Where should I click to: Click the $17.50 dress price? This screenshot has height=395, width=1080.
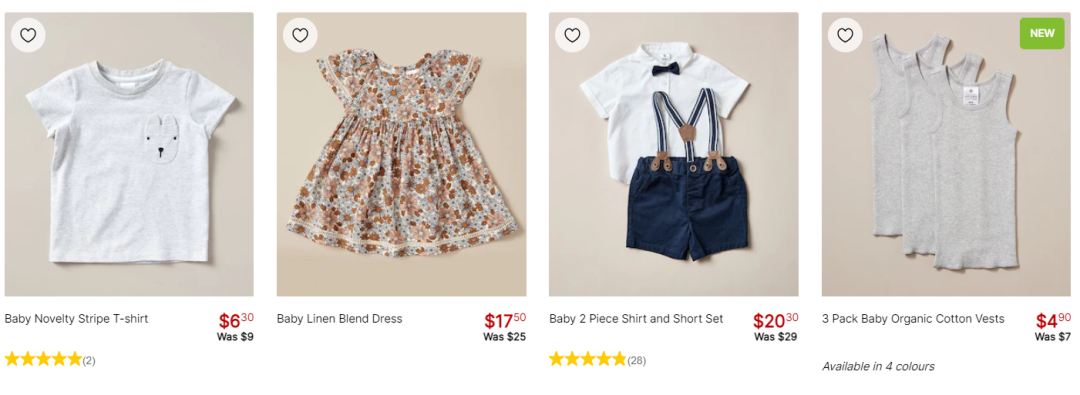tap(505, 321)
